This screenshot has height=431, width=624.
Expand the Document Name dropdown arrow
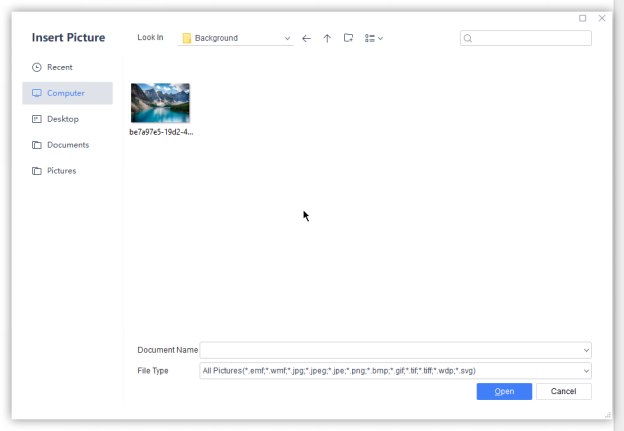(586, 350)
